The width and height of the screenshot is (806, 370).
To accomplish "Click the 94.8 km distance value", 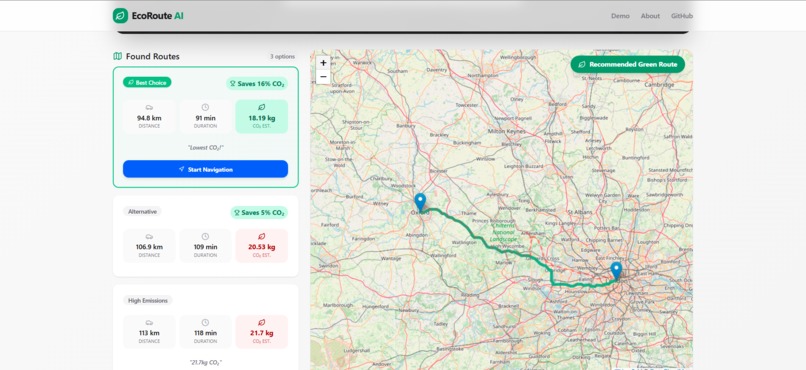I will (149, 118).
